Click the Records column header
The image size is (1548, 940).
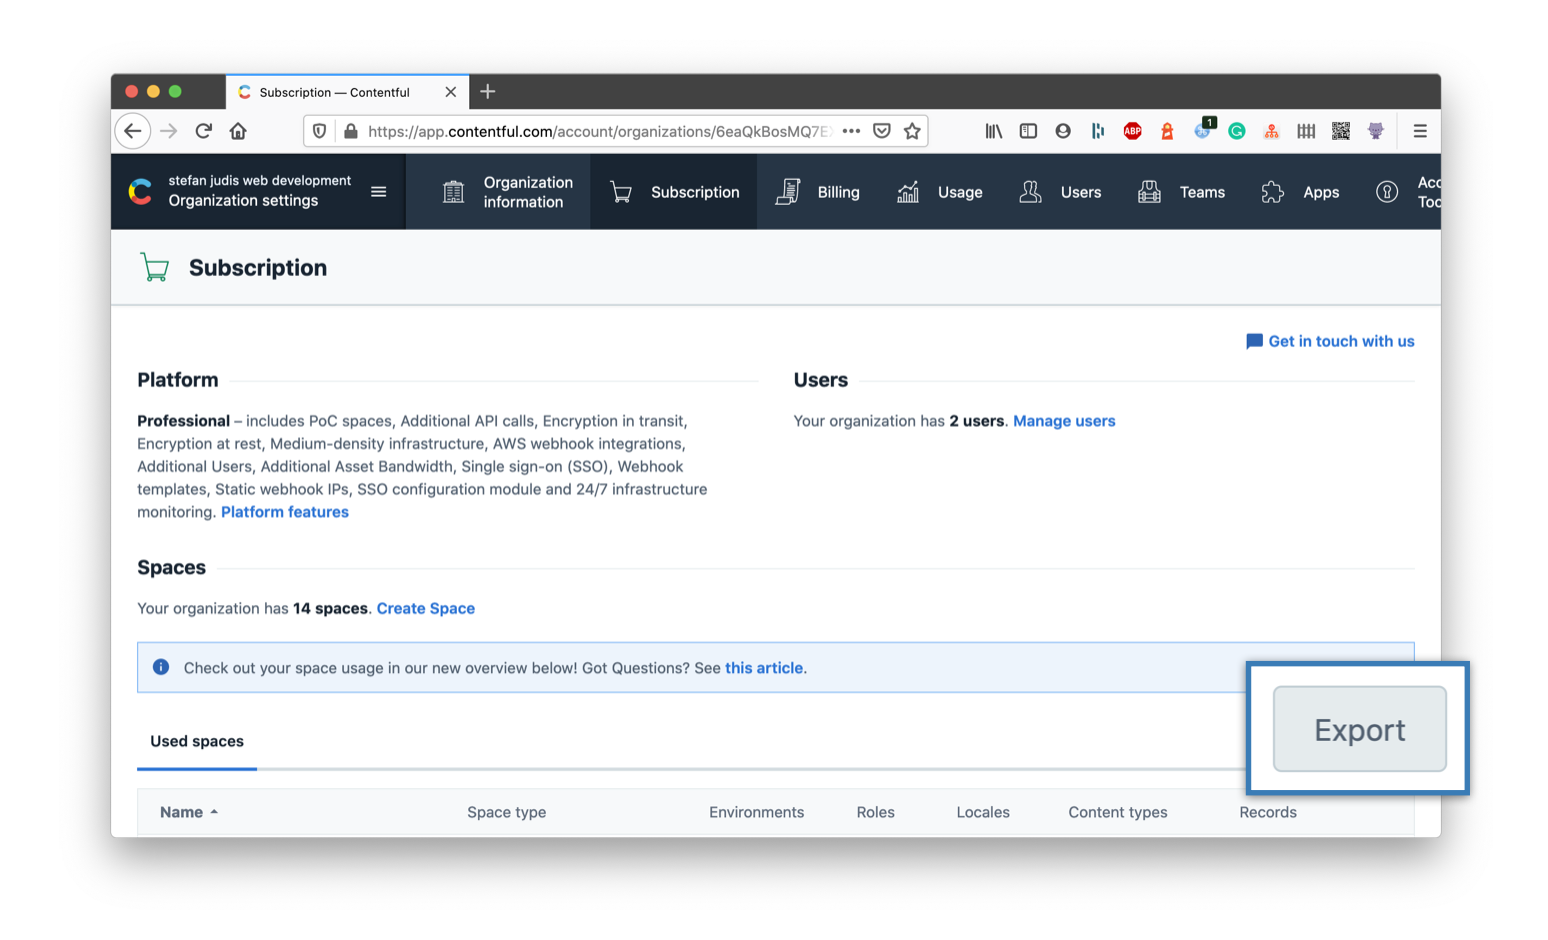[1268, 812]
